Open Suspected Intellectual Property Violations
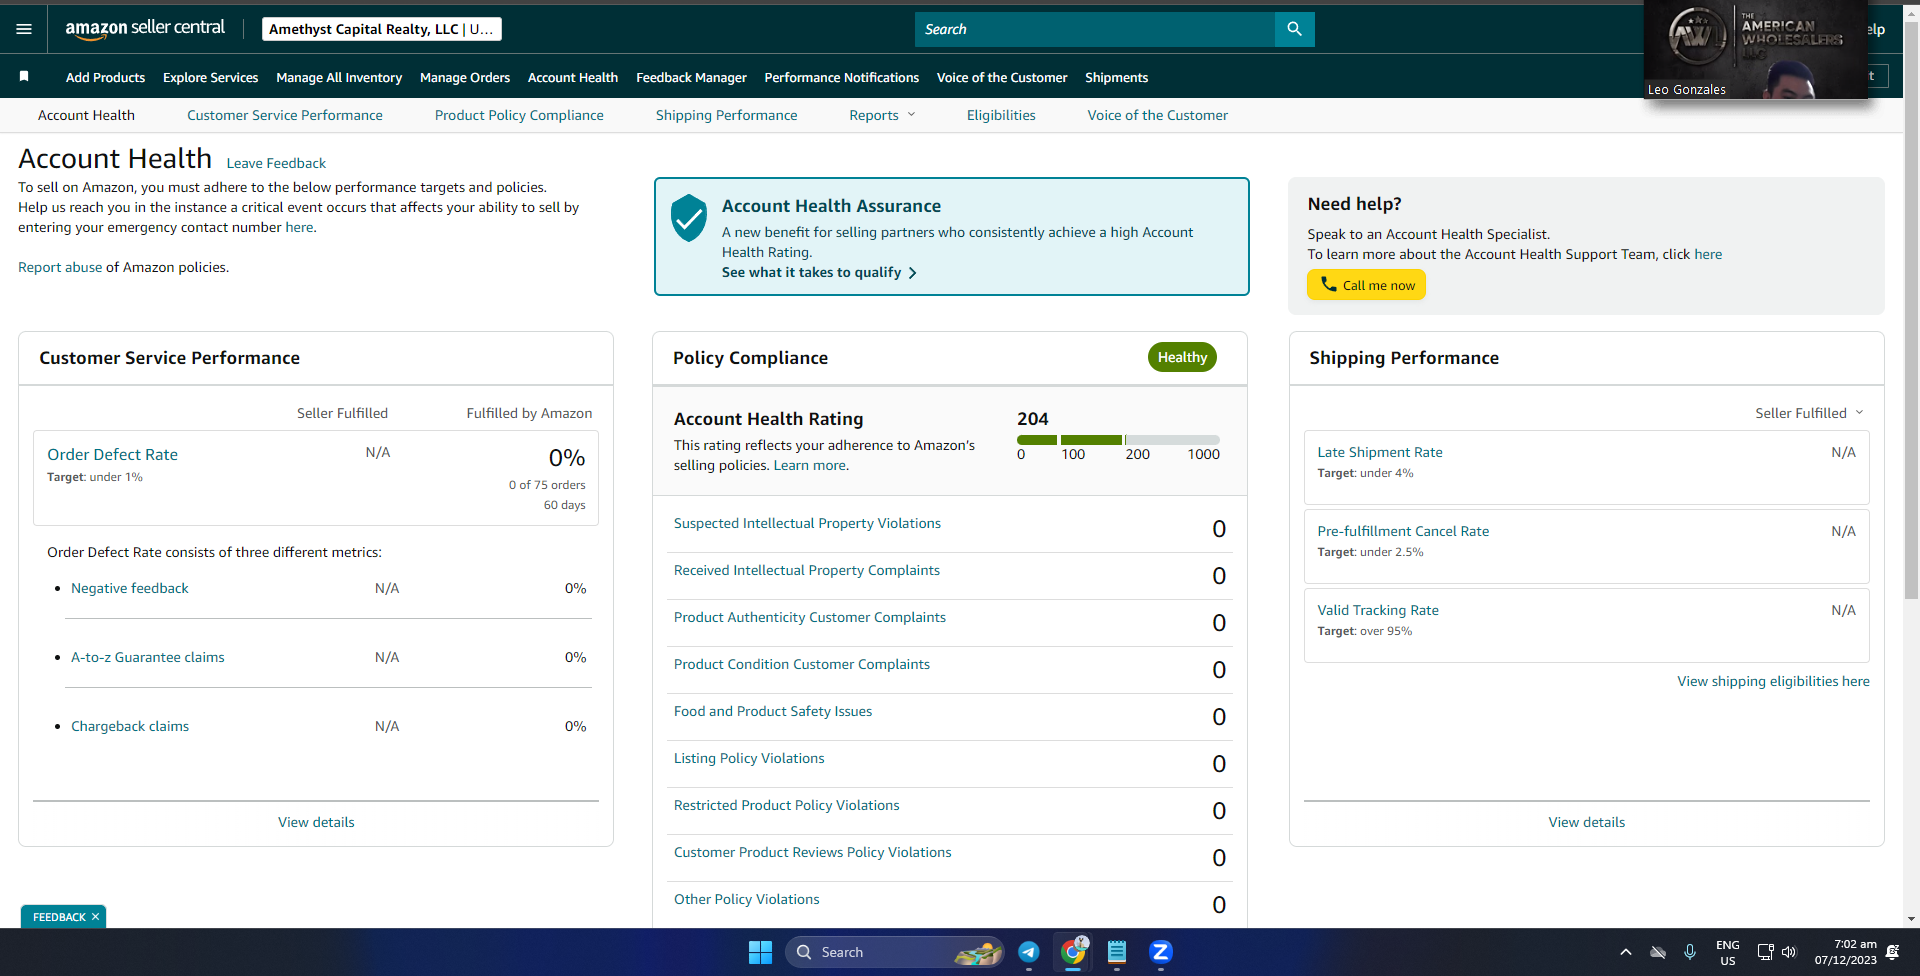1920x976 pixels. pyautogui.click(x=807, y=523)
